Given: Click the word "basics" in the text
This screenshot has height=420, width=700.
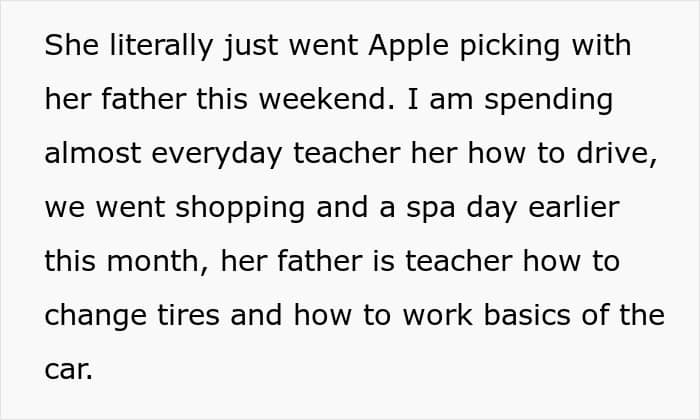Looking at the screenshot, I should (x=527, y=315).
